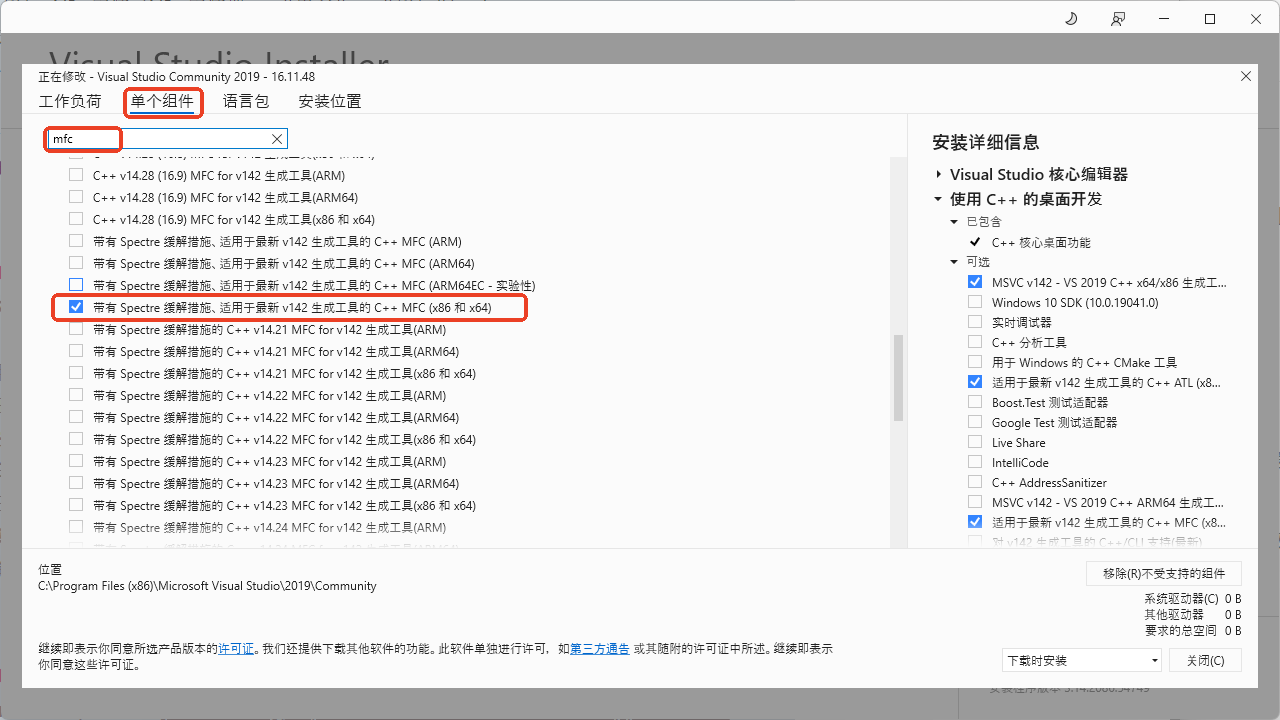Check Spectre C++ v14.21 MFC (ARM64) box

(76, 351)
